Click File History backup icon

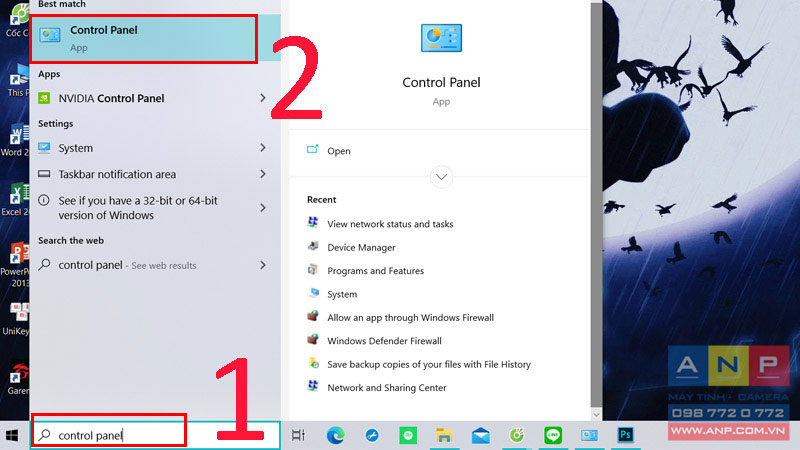pos(313,363)
